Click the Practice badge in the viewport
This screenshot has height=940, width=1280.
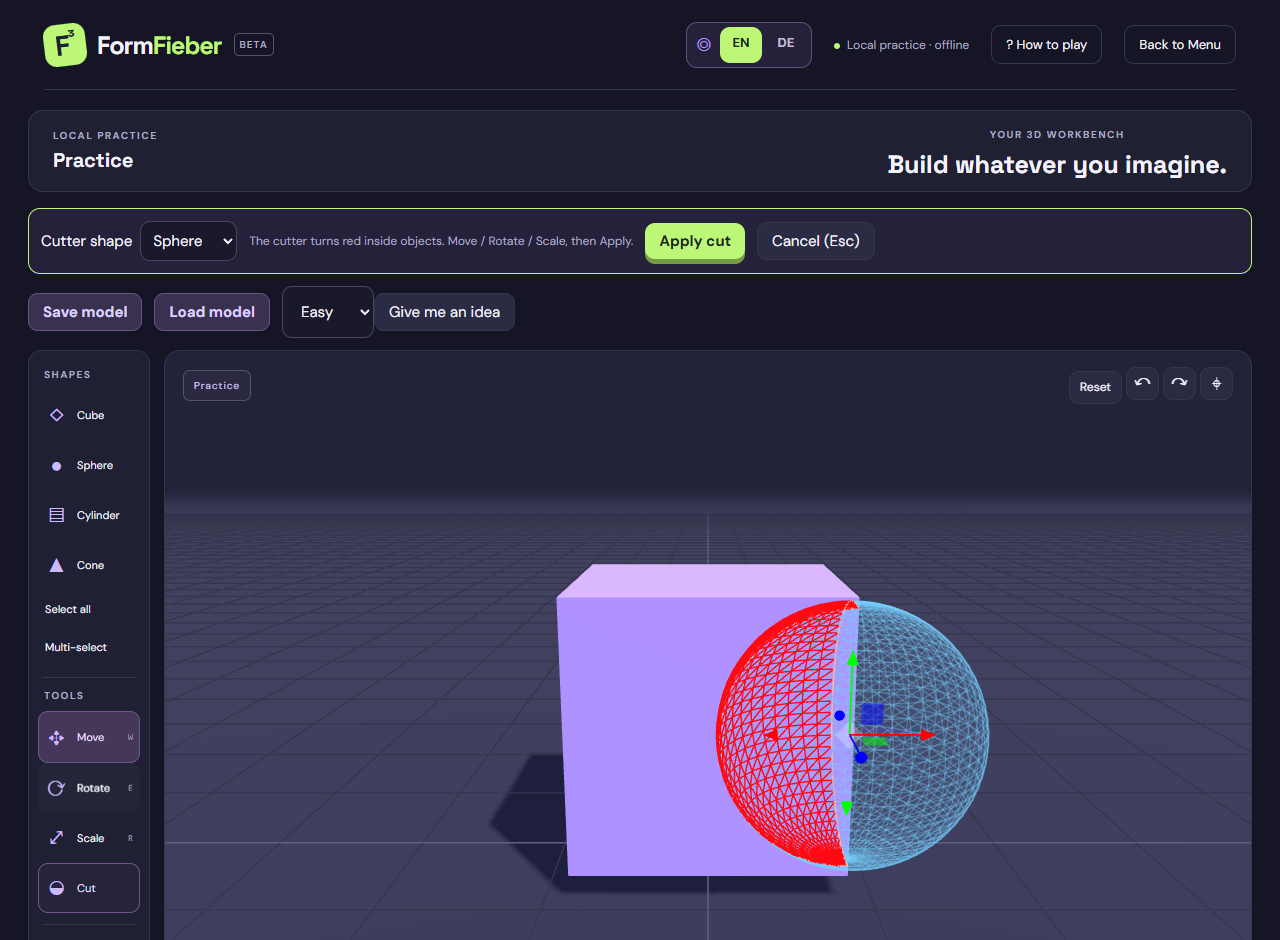(217, 385)
